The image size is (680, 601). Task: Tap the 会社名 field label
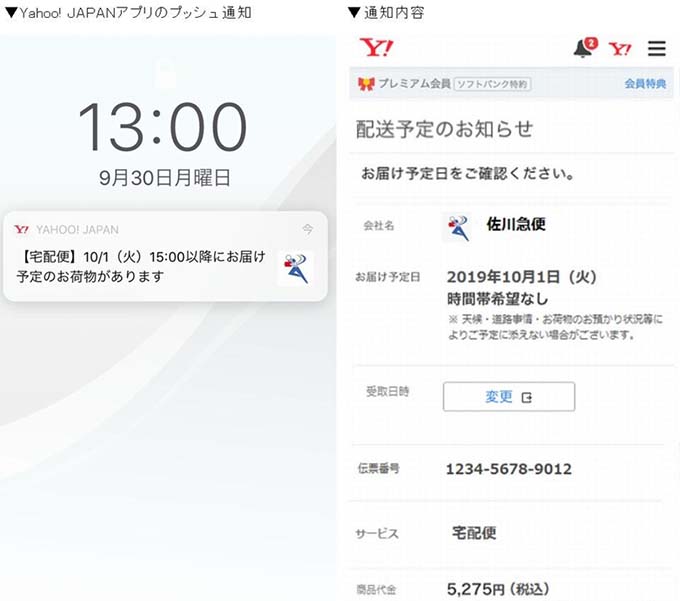click(x=379, y=225)
